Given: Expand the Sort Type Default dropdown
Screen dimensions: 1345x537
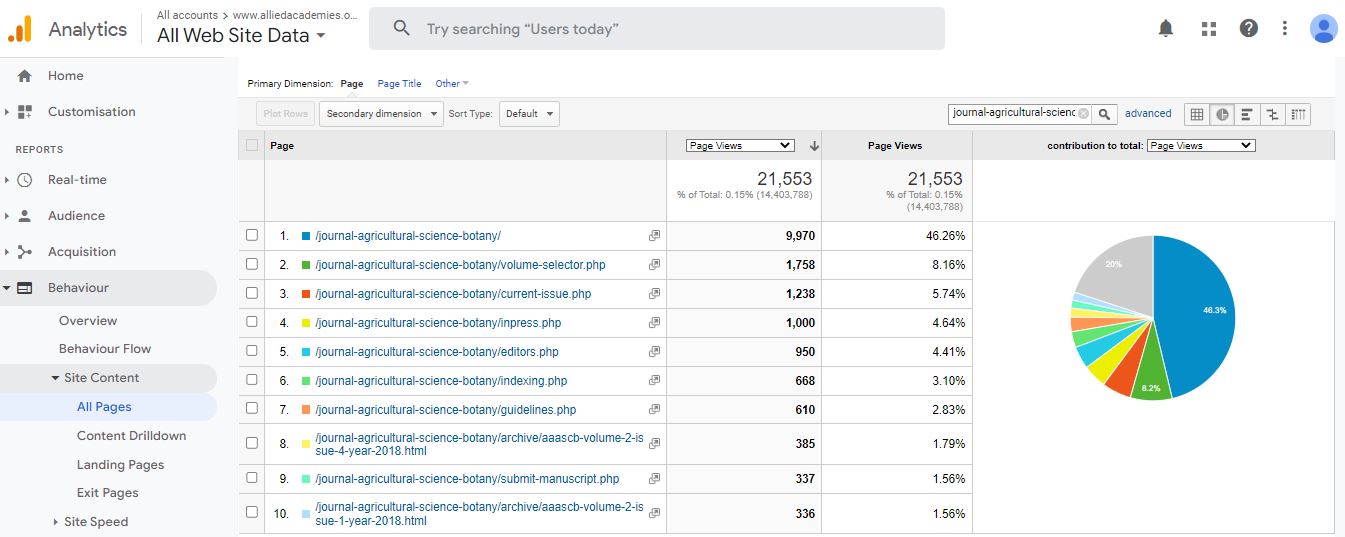Looking at the screenshot, I should tap(529, 114).
